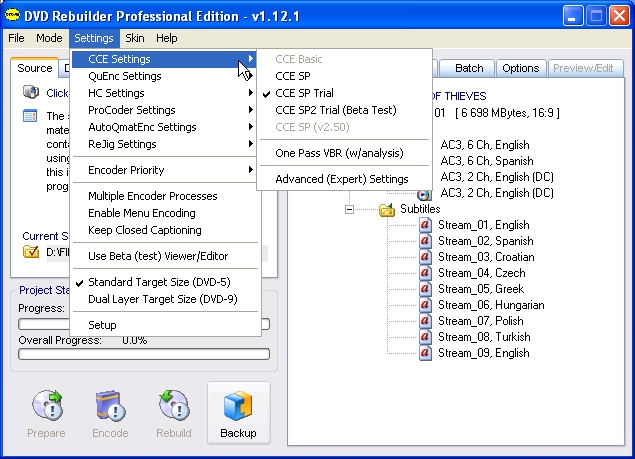Select AC3, 6 Ch, Spanish audio
This screenshot has width=635, height=459.
click(487, 161)
